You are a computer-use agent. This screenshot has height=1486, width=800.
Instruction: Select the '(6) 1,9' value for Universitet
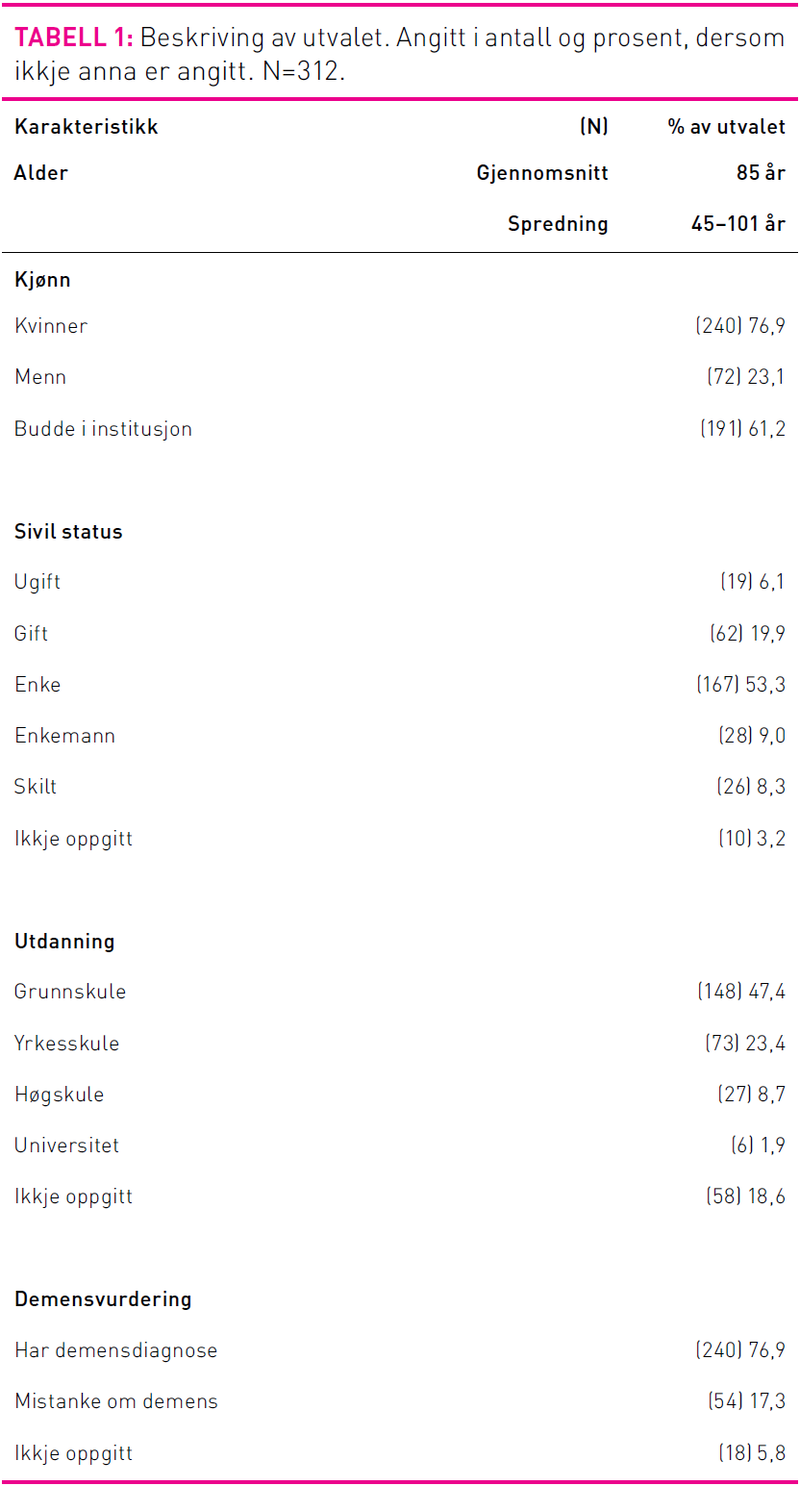point(757,1145)
